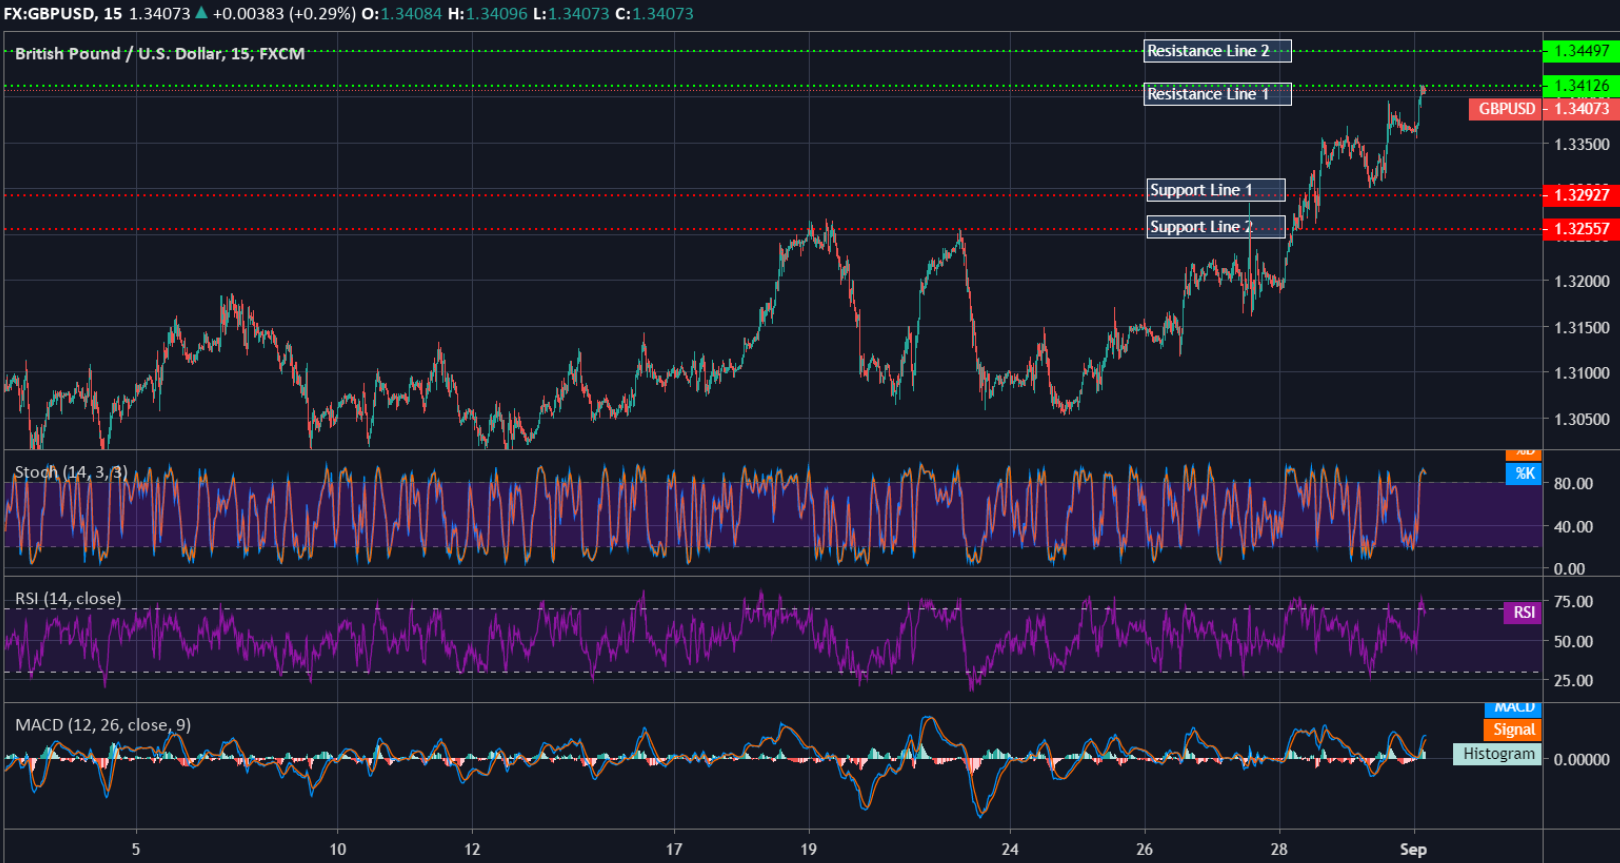The width and height of the screenshot is (1620, 863).
Task: Open the Stoch (14, 3, 3) indicator legend
Action: 71,472
